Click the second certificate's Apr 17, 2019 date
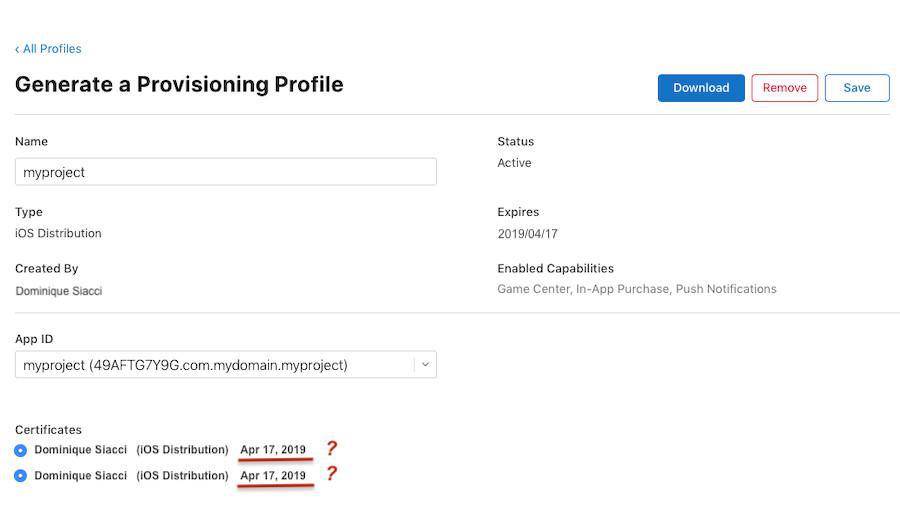This screenshot has width=900, height=510. click(x=273, y=476)
